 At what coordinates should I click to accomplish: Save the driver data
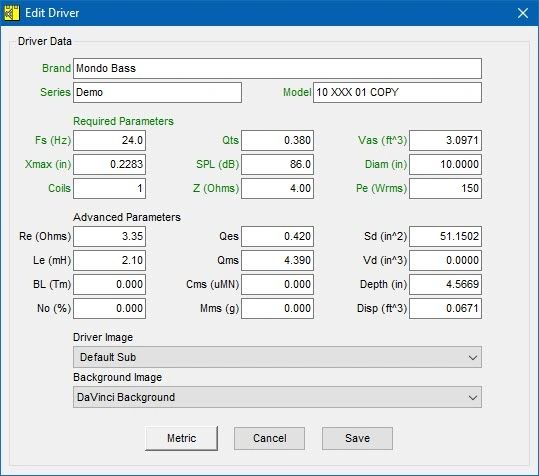click(x=357, y=438)
